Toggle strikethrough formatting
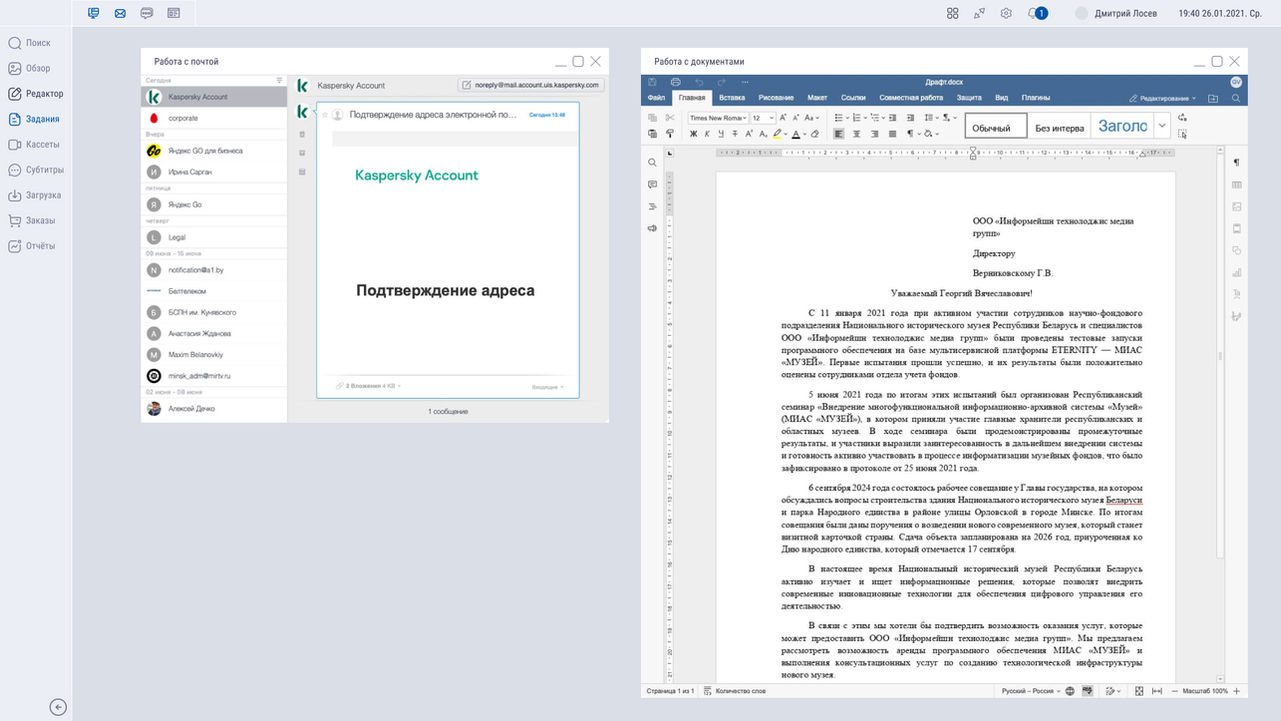 click(x=734, y=133)
